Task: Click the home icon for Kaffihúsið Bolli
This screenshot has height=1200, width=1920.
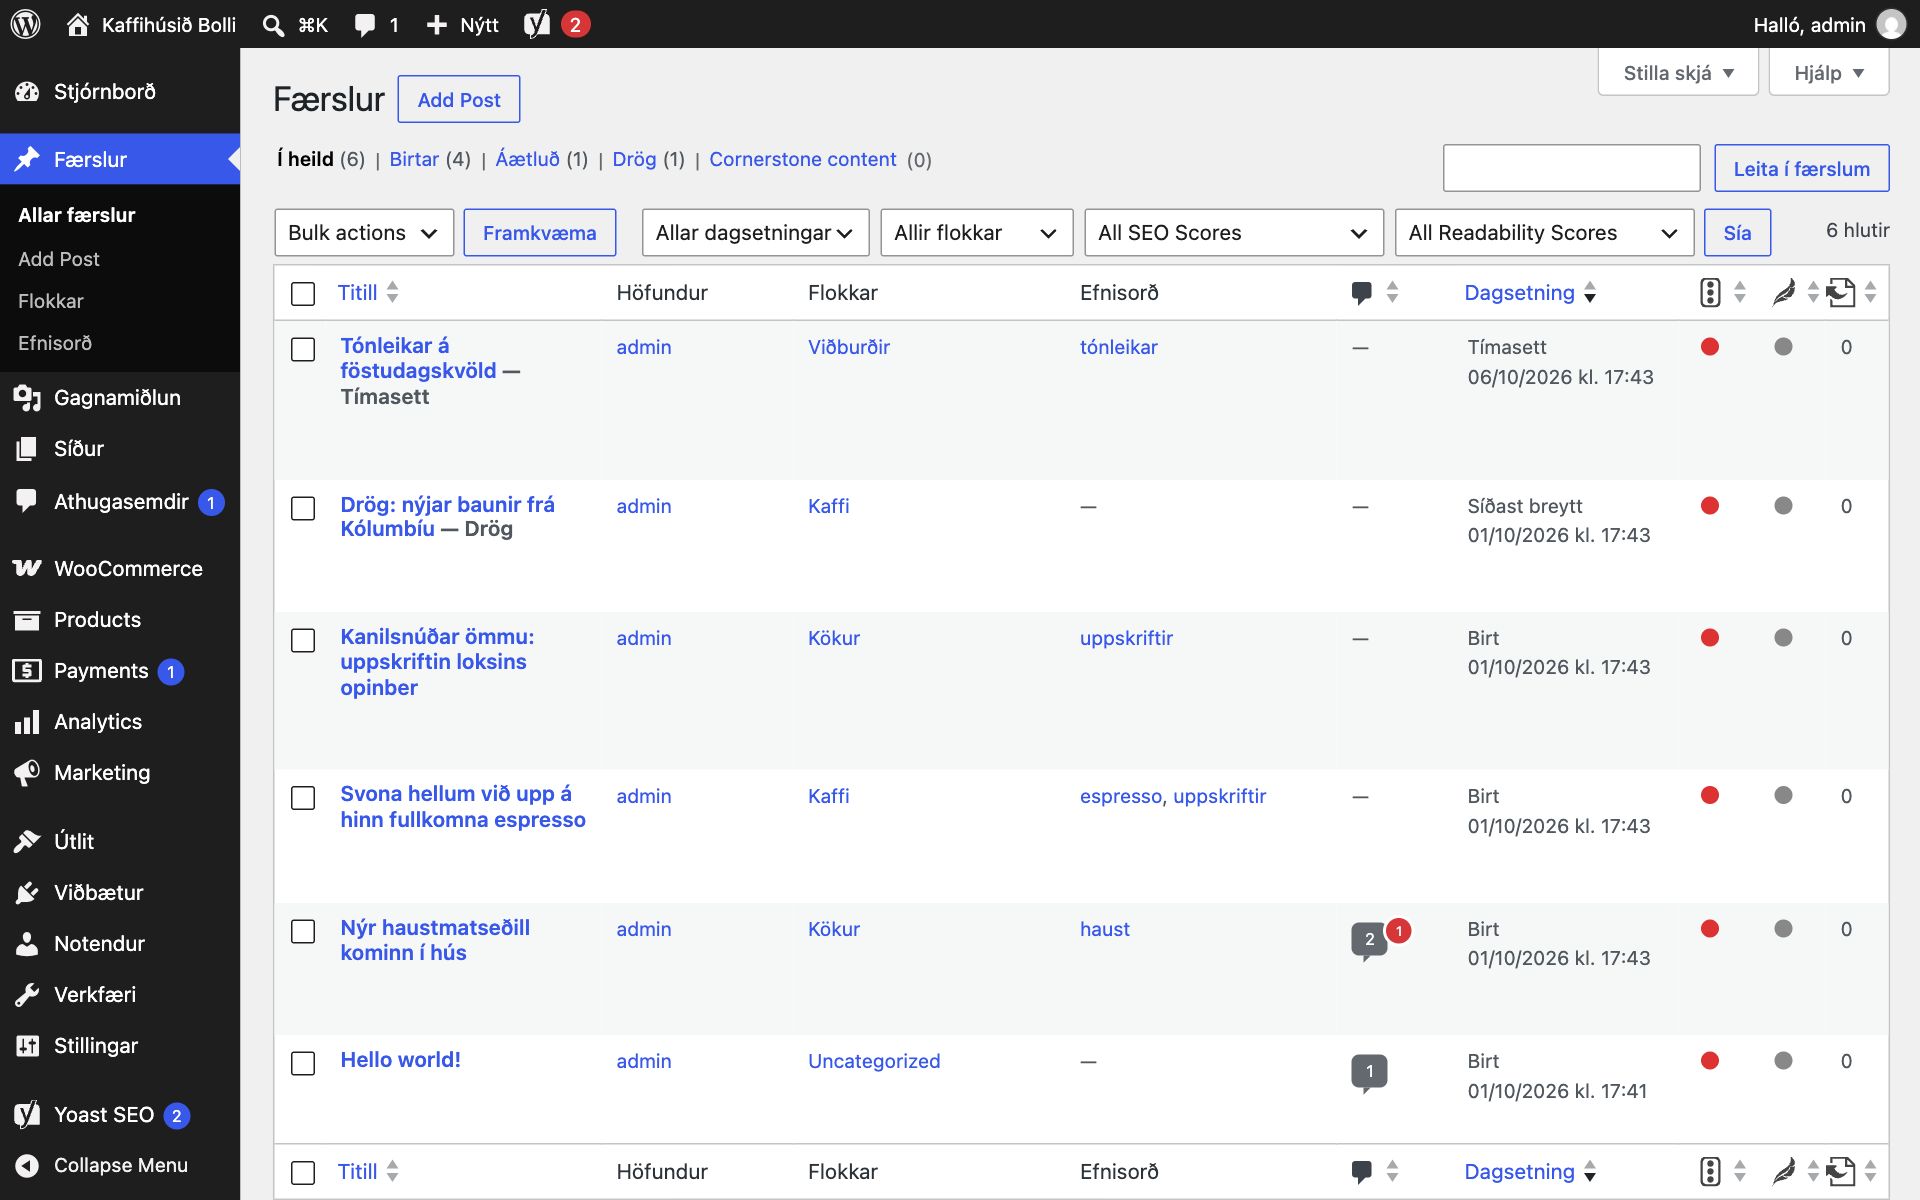Action: (77, 24)
